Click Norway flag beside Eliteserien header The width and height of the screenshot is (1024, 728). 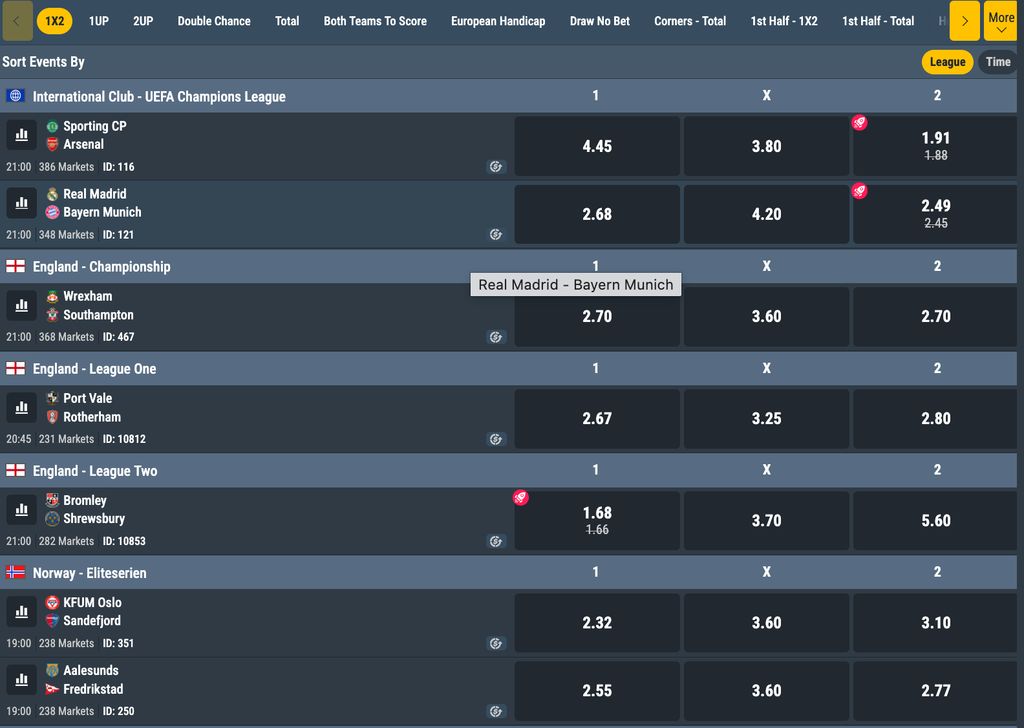[x=15, y=573]
